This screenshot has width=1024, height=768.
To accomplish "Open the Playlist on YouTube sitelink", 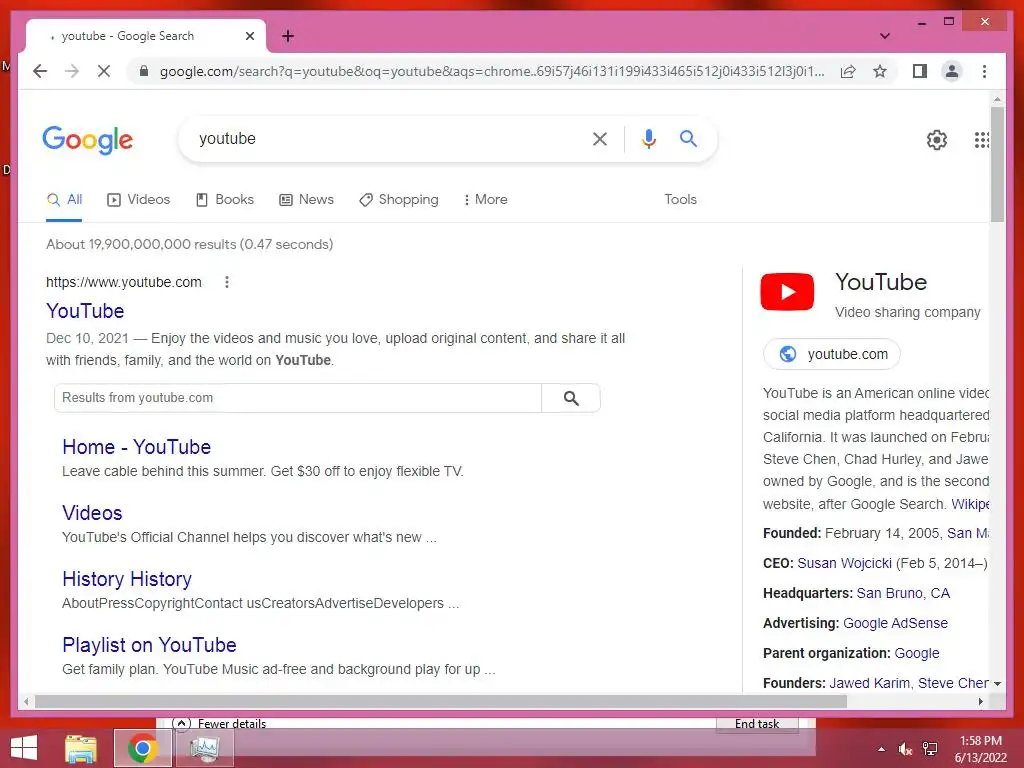I will 149,645.
